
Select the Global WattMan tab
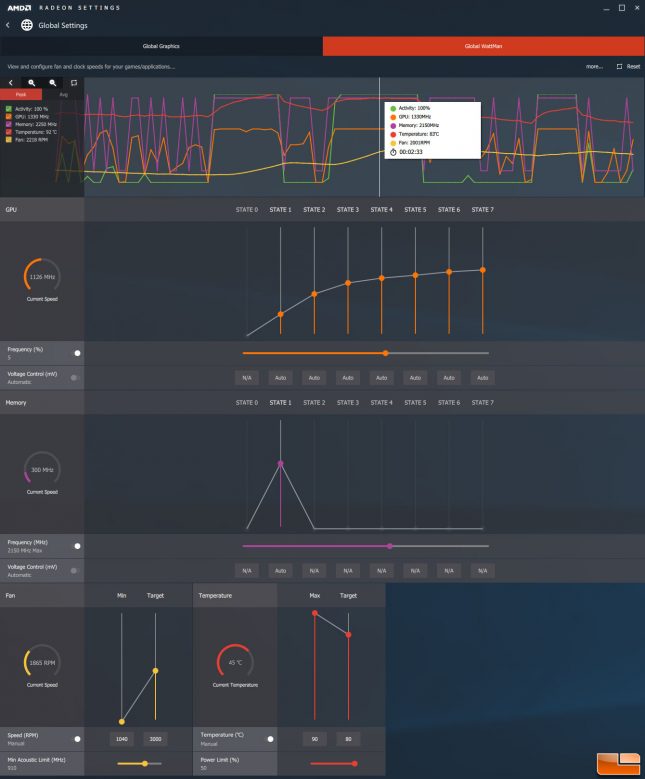[484, 46]
